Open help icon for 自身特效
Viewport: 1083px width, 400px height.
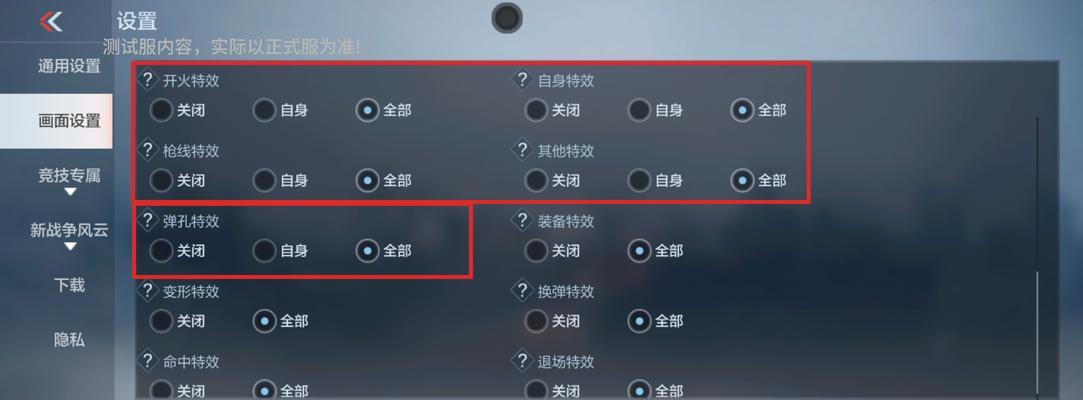tap(523, 79)
